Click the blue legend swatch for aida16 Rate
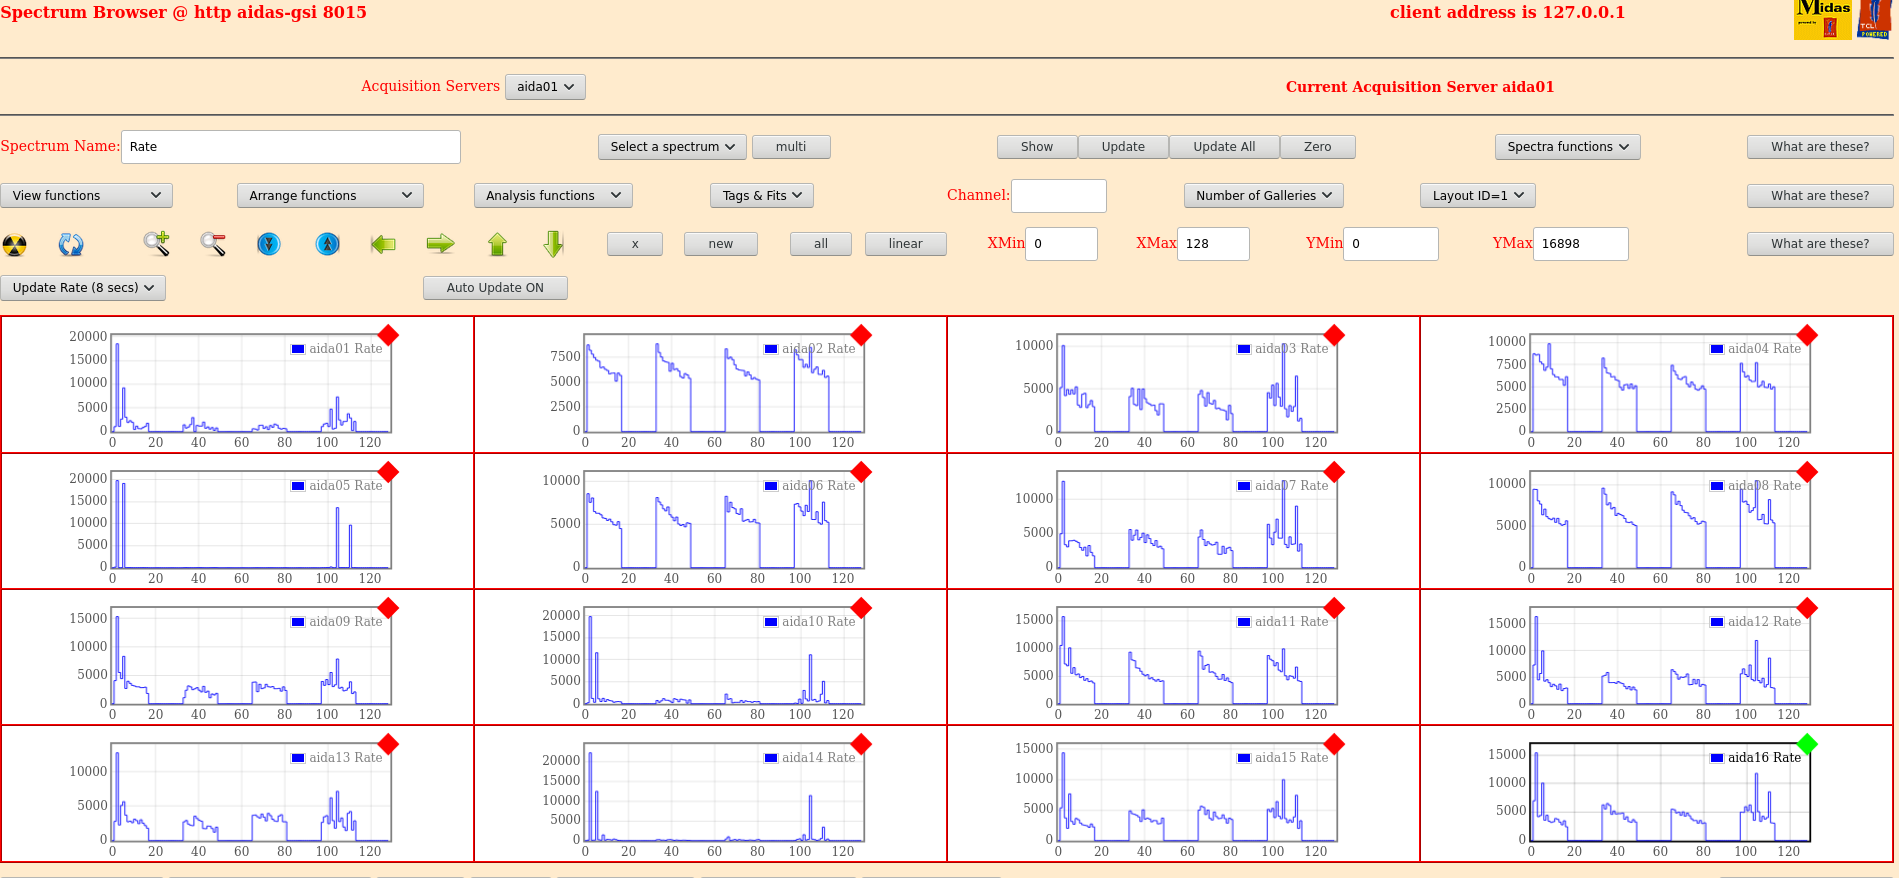Screen dimensions: 1899x878 pyautogui.click(x=1717, y=758)
